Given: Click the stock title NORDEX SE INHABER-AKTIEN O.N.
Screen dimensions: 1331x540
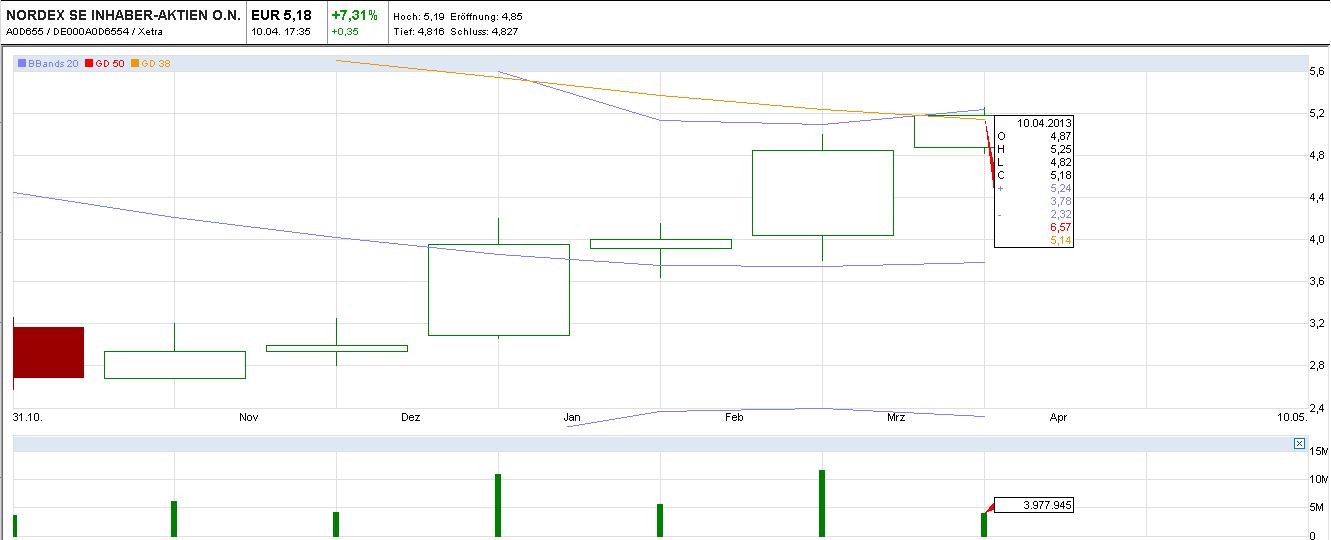Looking at the screenshot, I should [124, 16].
